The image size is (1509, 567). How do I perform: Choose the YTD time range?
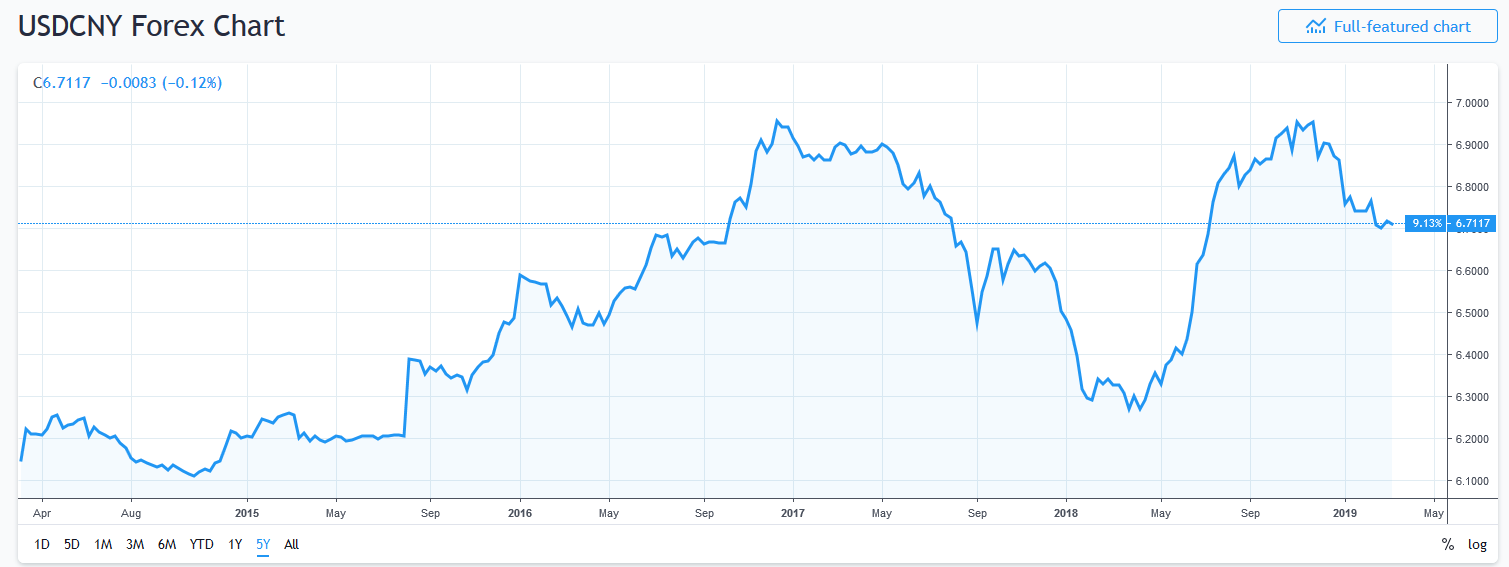pyautogui.click(x=202, y=545)
